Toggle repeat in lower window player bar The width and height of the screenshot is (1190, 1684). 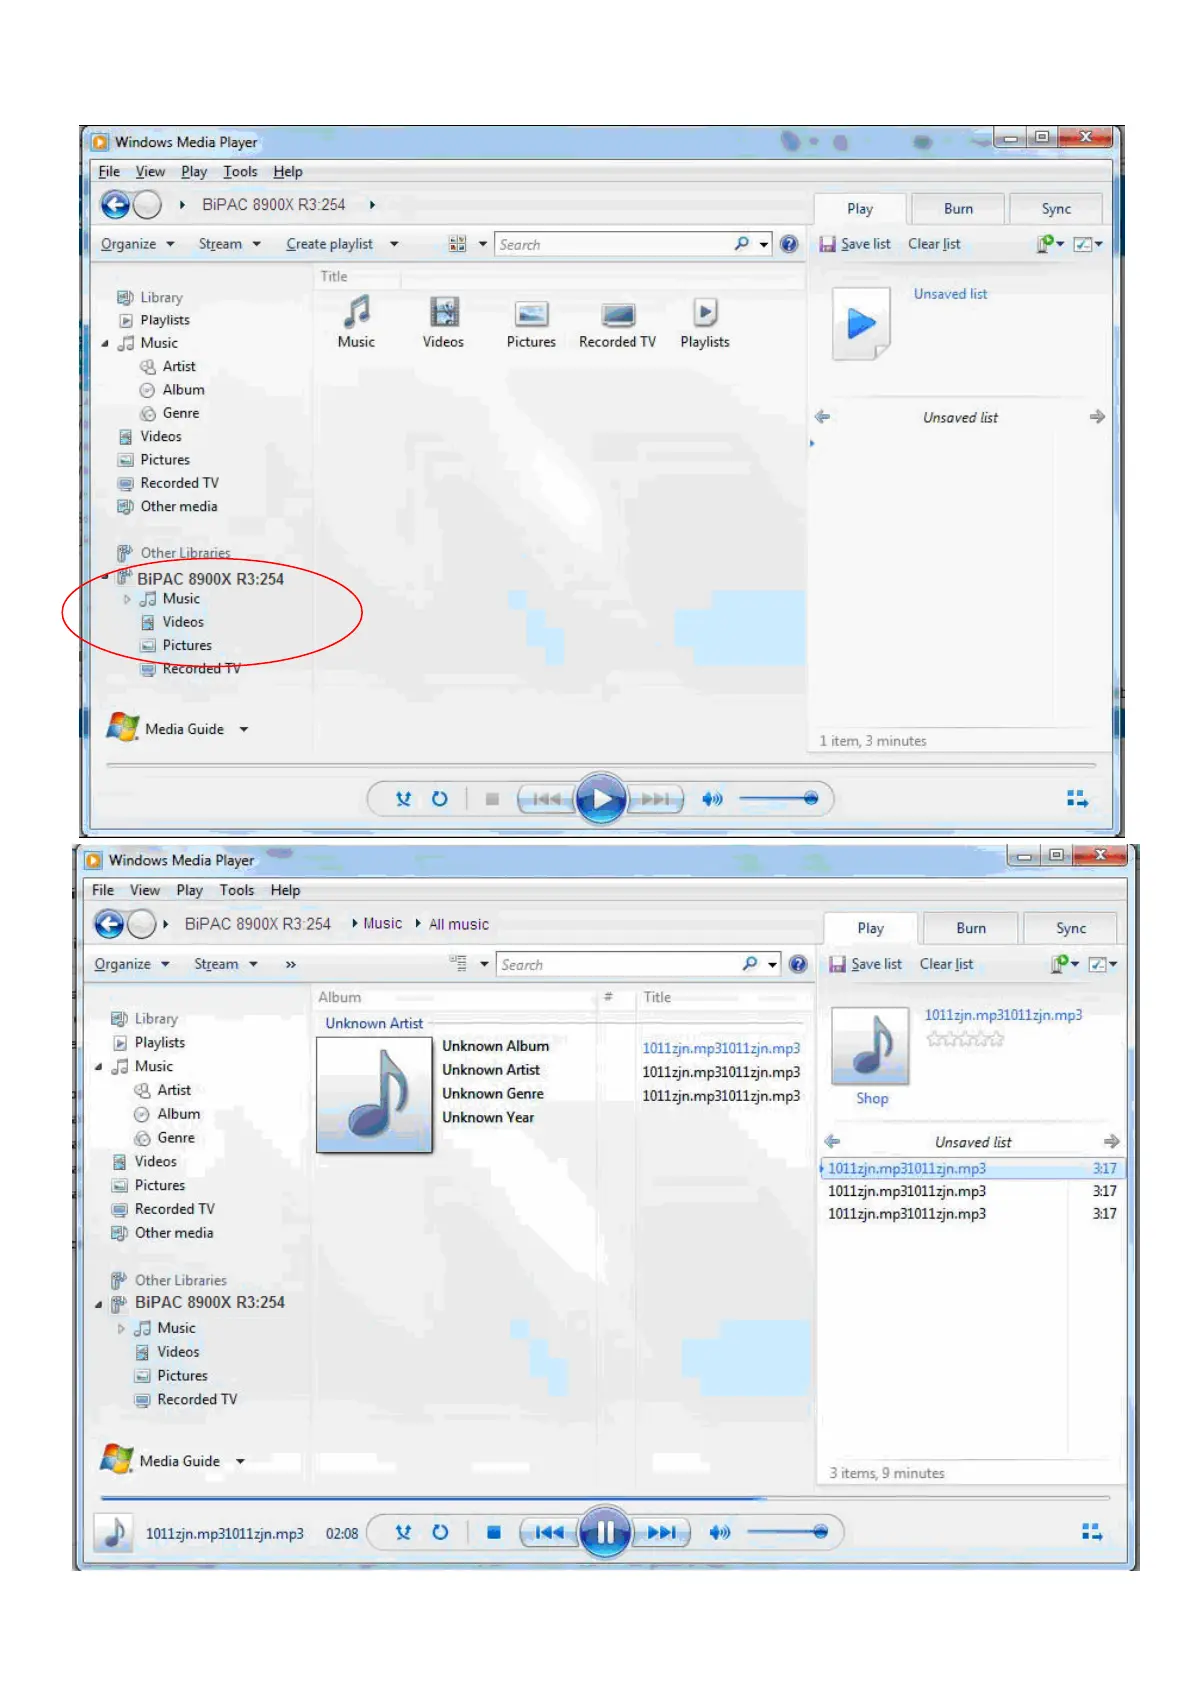(x=440, y=1532)
